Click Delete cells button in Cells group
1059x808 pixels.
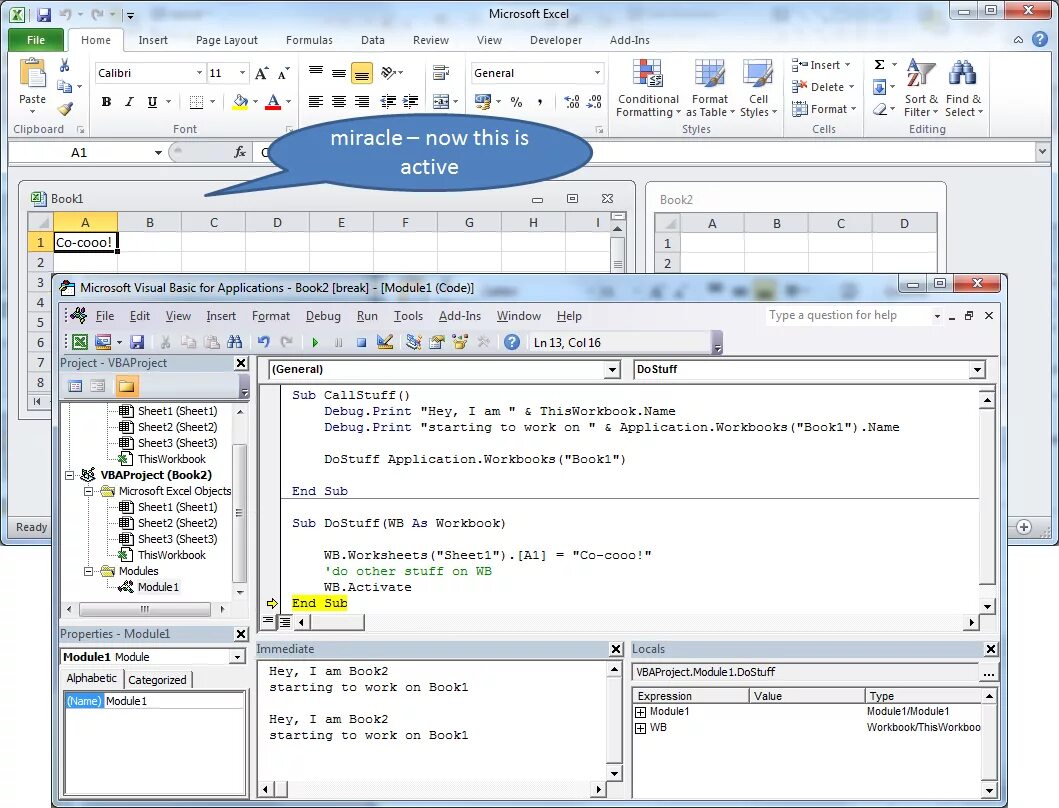pos(823,86)
